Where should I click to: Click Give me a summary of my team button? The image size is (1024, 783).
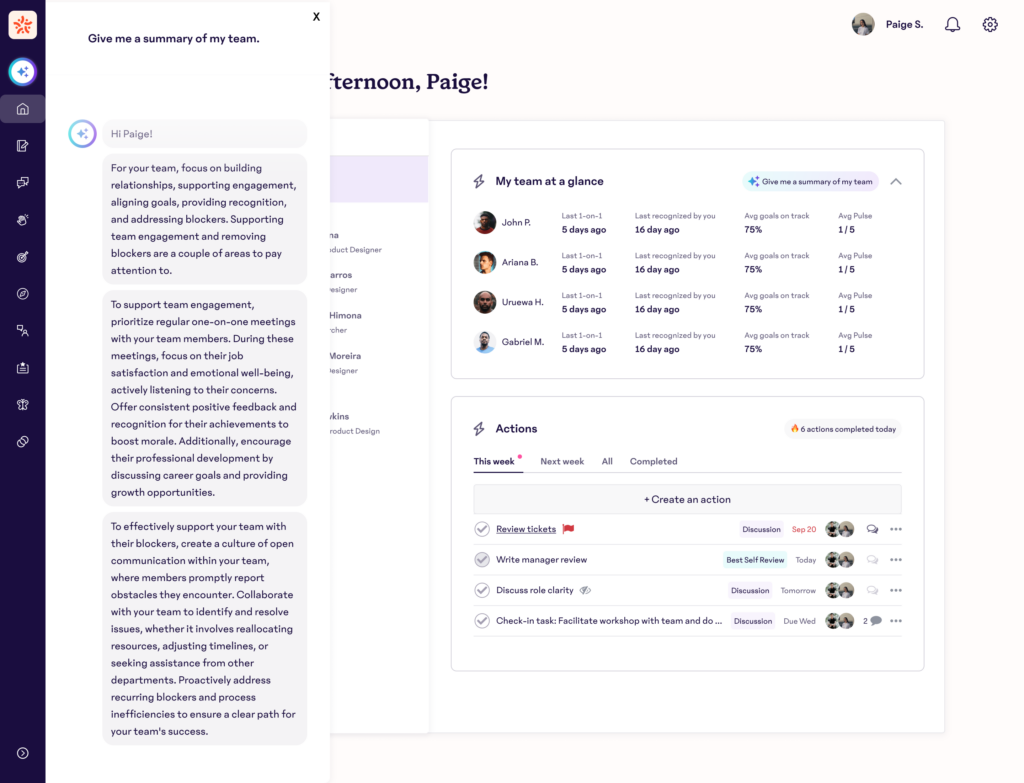[810, 182]
